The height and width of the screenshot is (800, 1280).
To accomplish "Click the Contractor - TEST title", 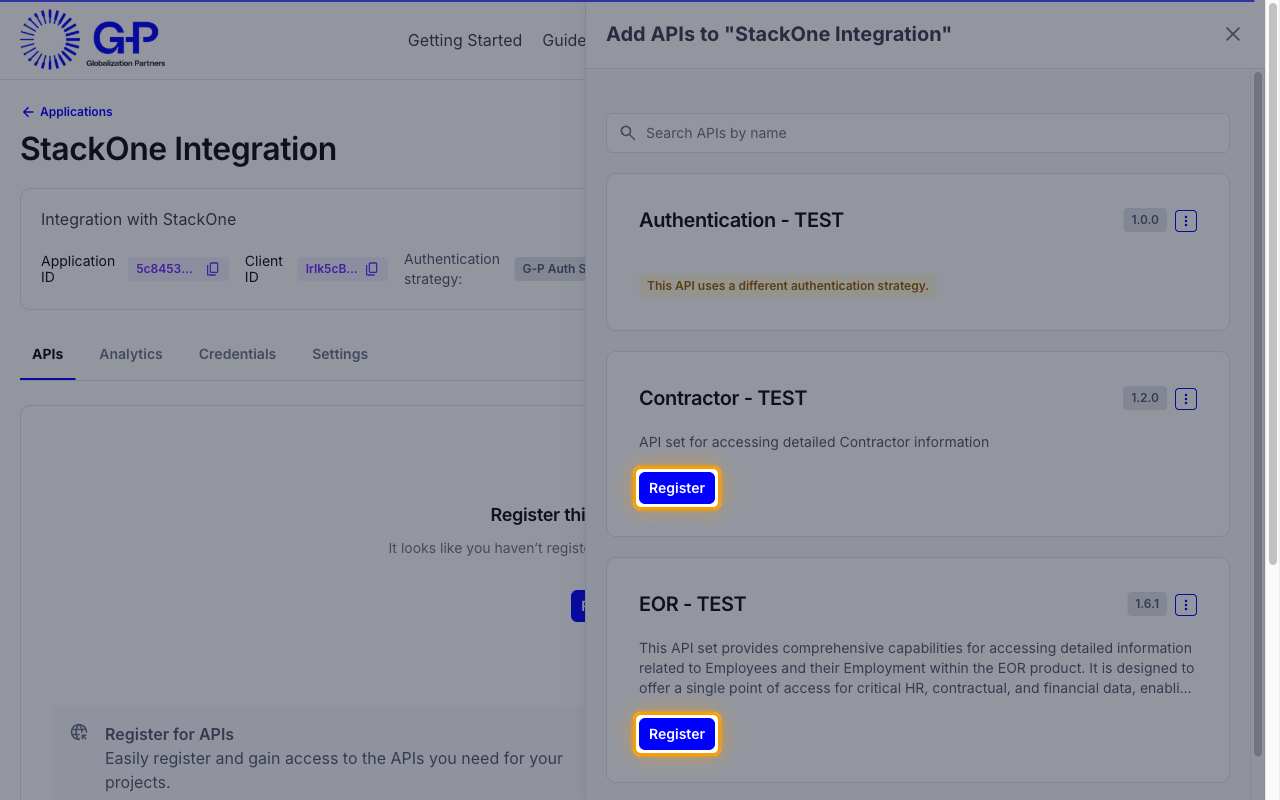I will pos(723,398).
